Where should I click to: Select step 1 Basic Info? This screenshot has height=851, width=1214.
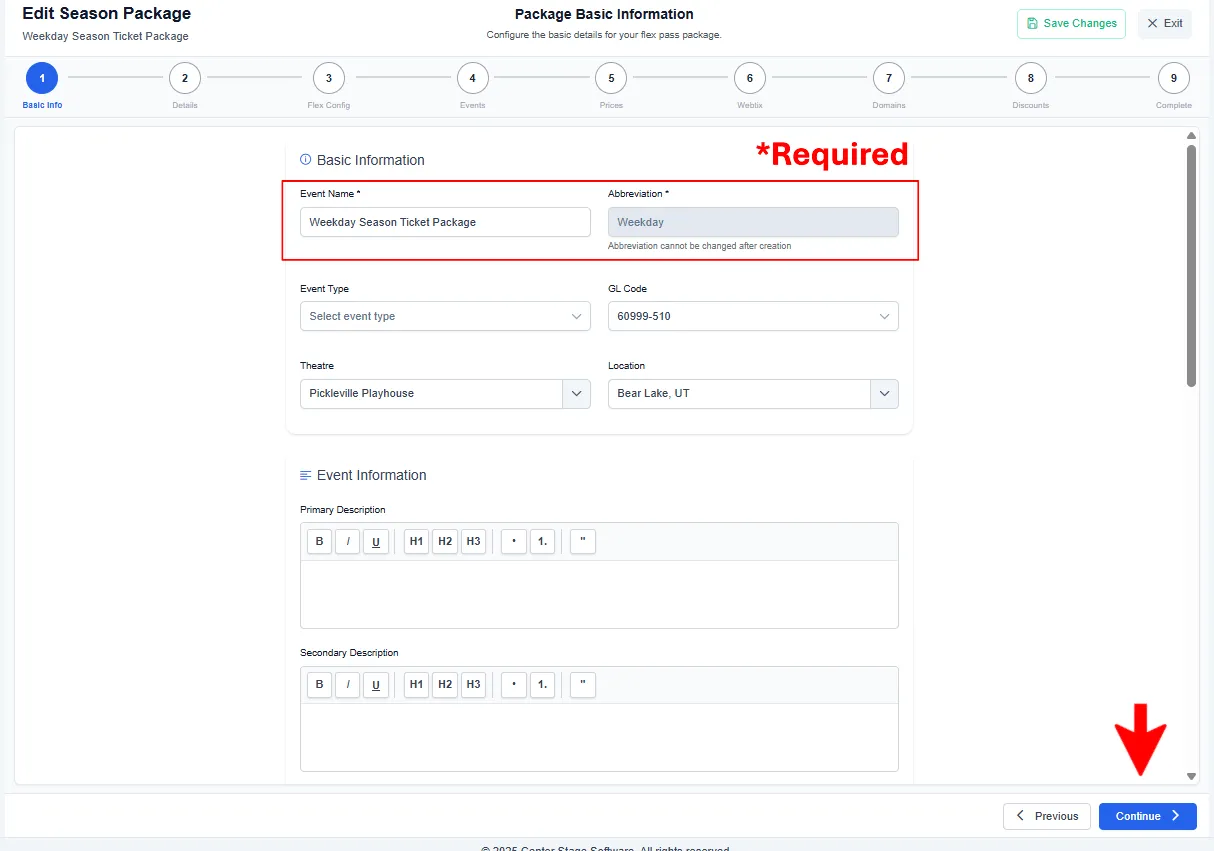coord(42,78)
